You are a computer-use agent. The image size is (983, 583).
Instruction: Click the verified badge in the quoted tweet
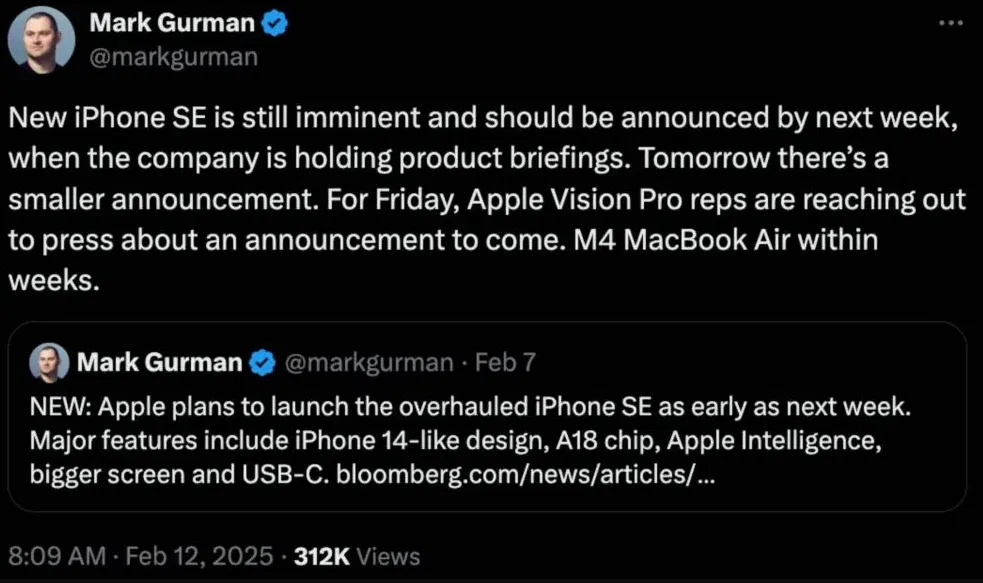coord(261,362)
